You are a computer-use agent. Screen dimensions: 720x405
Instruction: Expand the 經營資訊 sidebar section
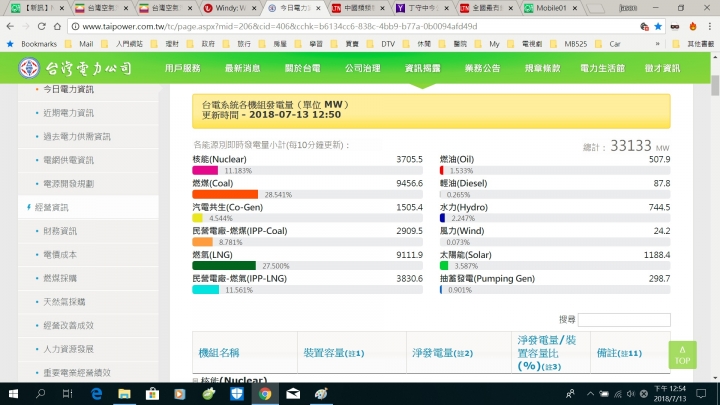[x=50, y=207]
